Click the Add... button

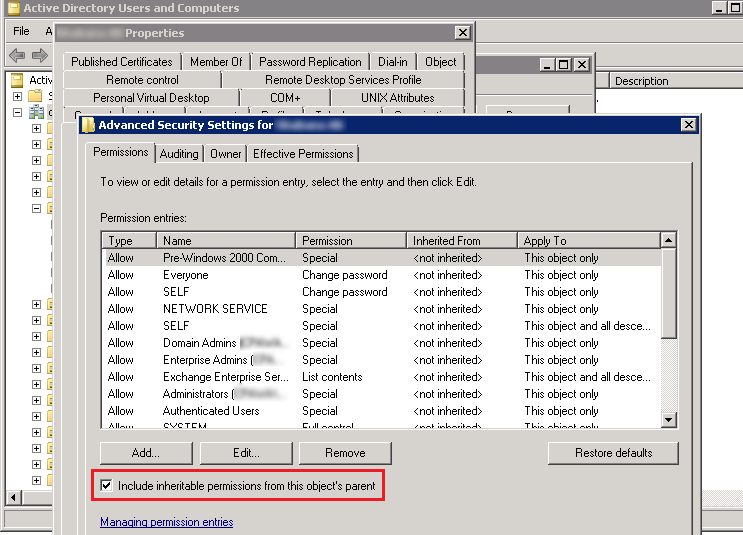(x=146, y=453)
